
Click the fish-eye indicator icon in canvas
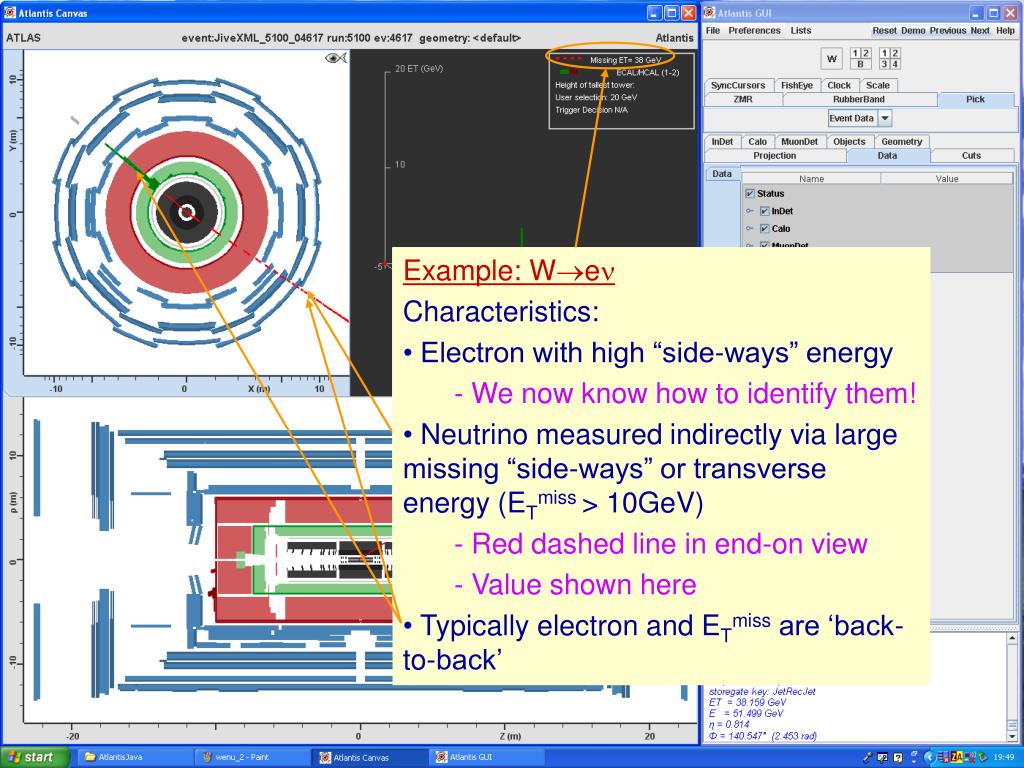[336, 59]
